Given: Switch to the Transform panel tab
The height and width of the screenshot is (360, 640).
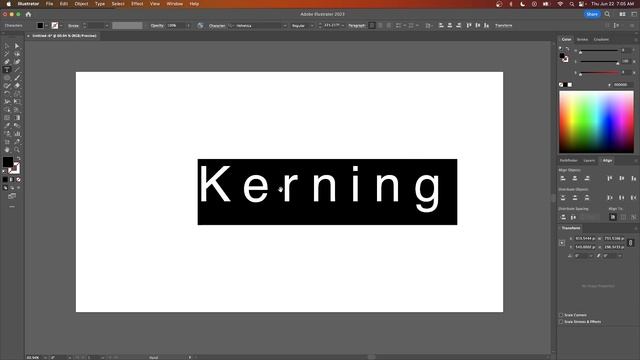Looking at the screenshot, I should pos(571,228).
